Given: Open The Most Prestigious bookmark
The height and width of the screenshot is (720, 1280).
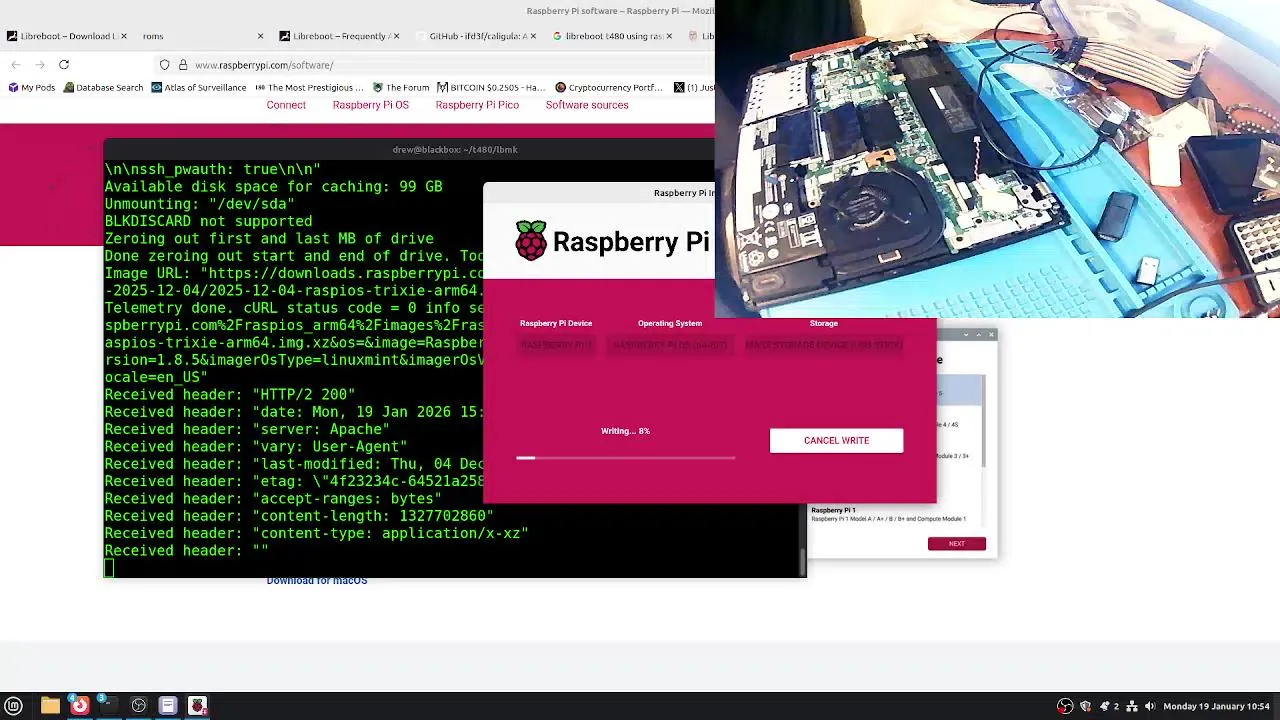Looking at the screenshot, I should click(x=309, y=87).
